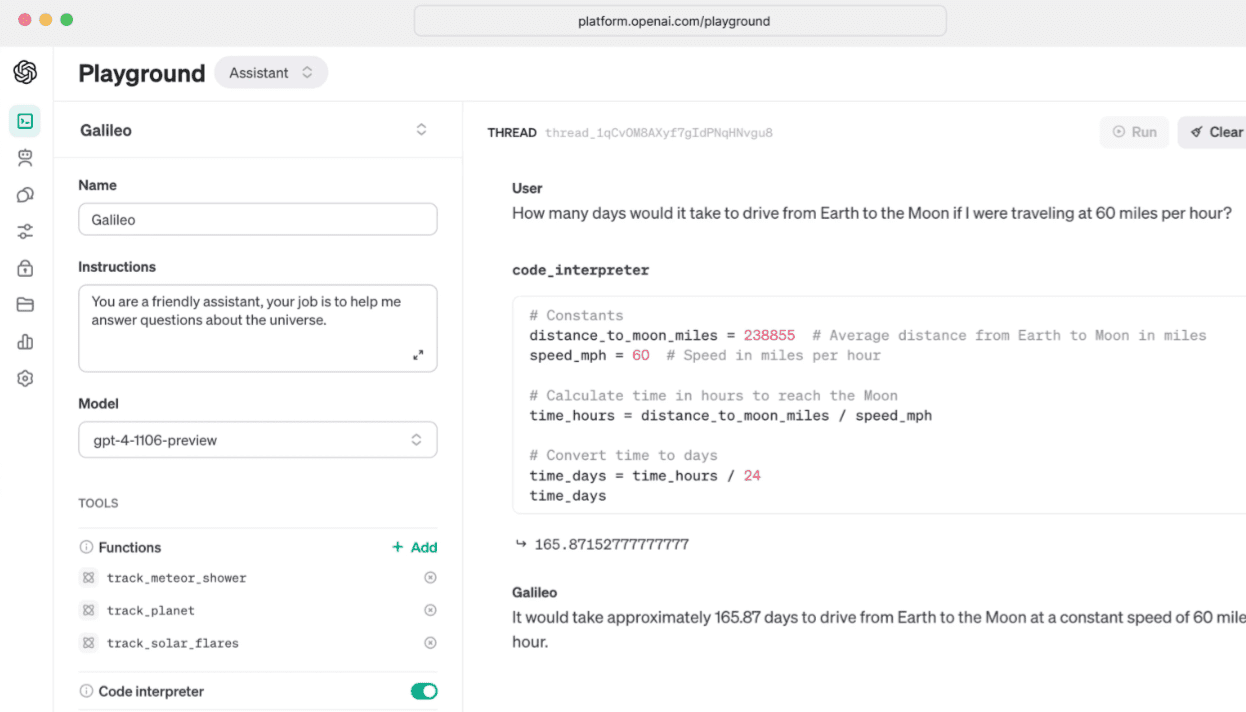Image resolution: width=1246 pixels, height=712 pixels.
Task: Click the code line time_days = time_hours / 24
Action: tap(645, 476)
